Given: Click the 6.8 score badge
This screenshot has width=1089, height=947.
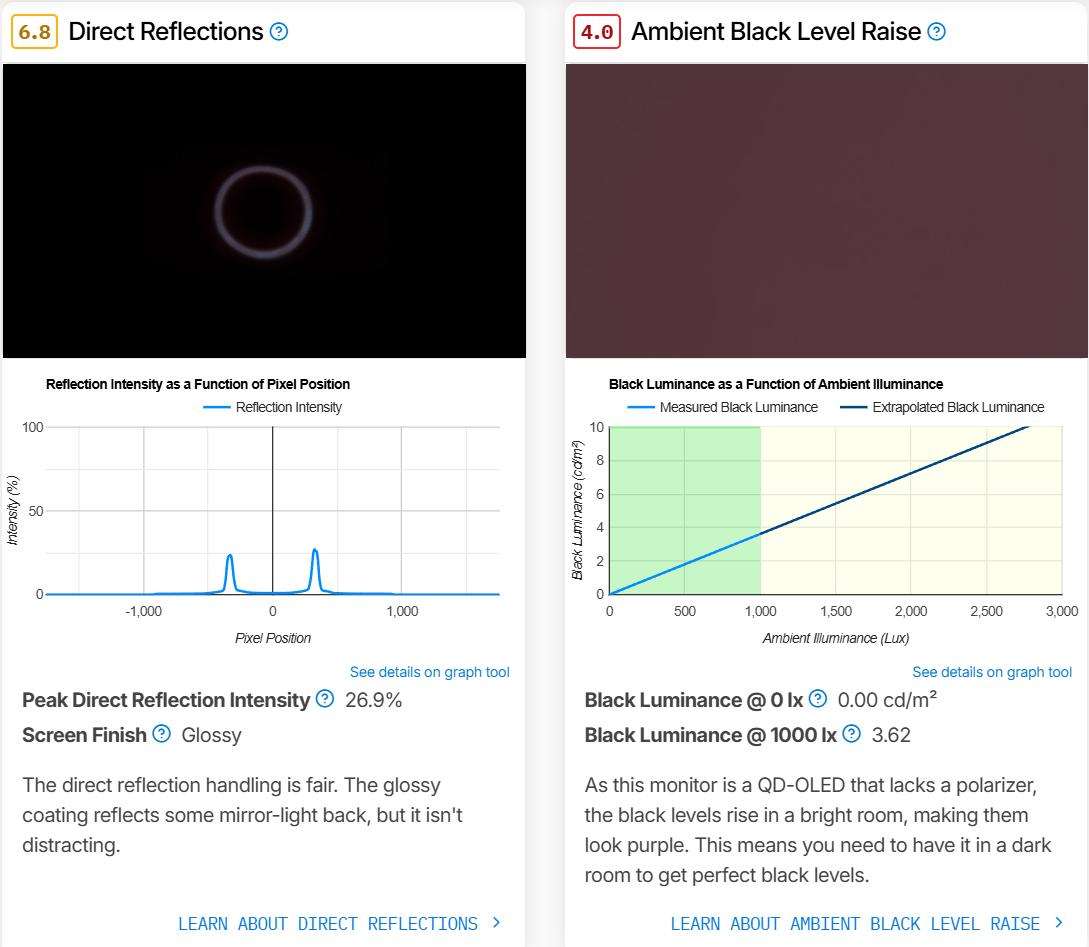Looking at the screenshot, I should click(35, 32).
